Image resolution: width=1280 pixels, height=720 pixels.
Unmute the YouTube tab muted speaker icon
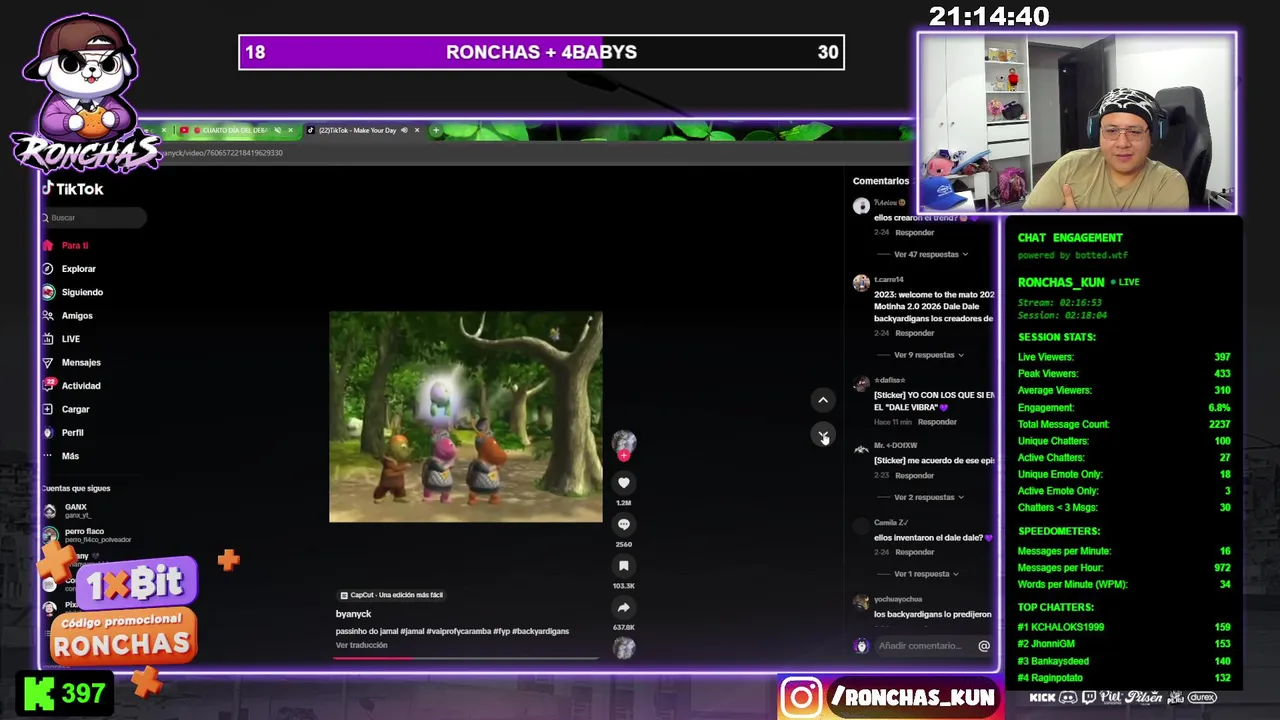pyautogui.click(x=277, y=130)
